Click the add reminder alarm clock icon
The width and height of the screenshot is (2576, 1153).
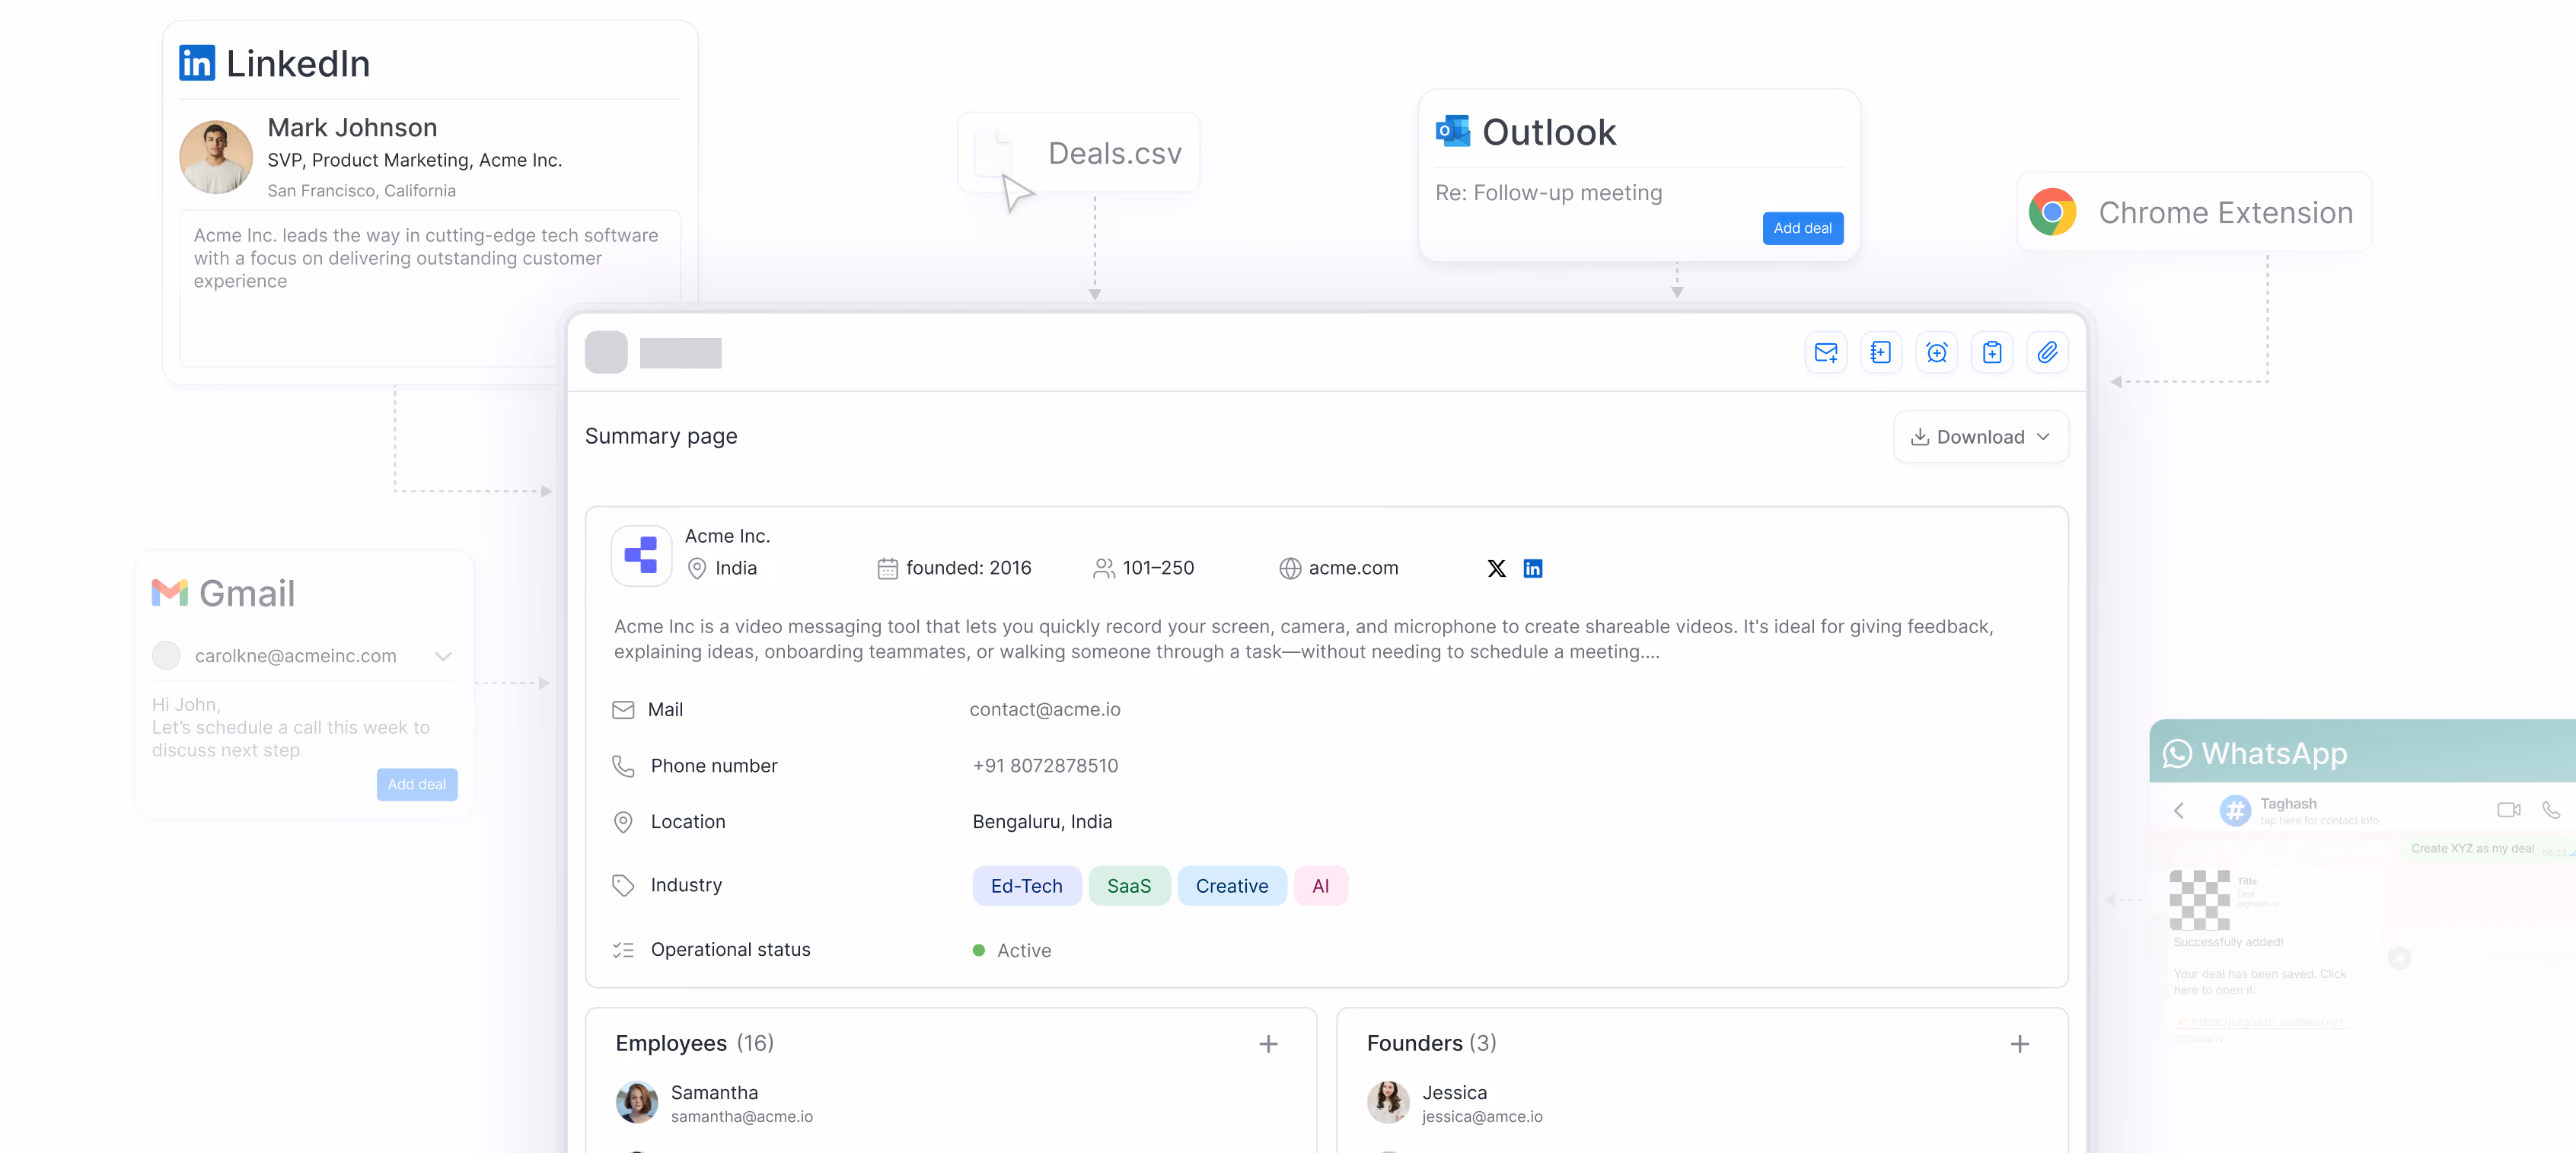[1937, 353]
